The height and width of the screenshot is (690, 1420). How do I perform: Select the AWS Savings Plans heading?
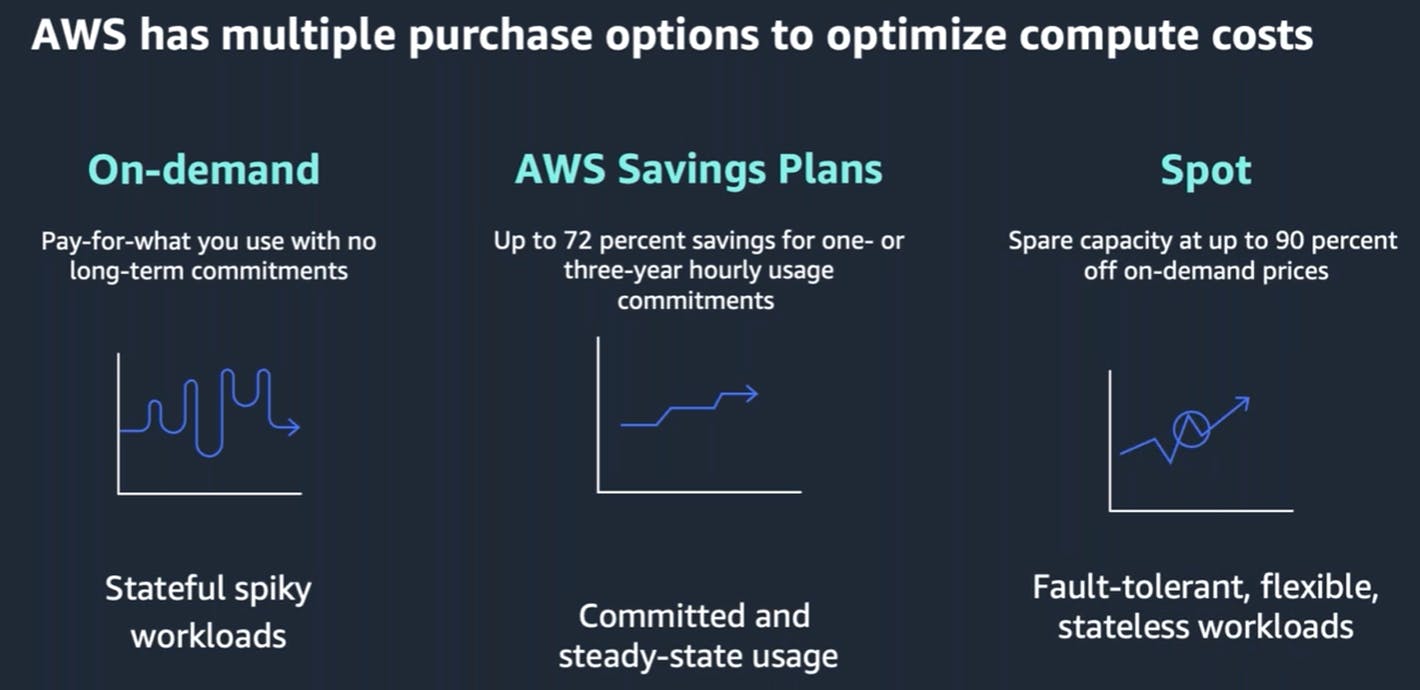(x=699, y=170)
